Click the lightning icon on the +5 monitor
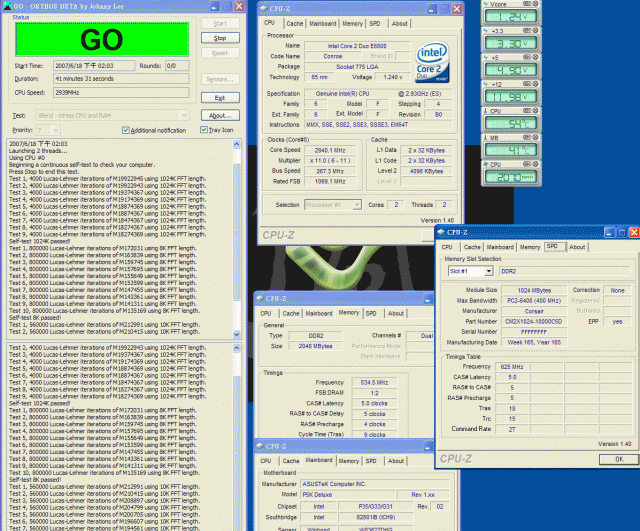Screen dimensions: 640x531 coord(486,58)
